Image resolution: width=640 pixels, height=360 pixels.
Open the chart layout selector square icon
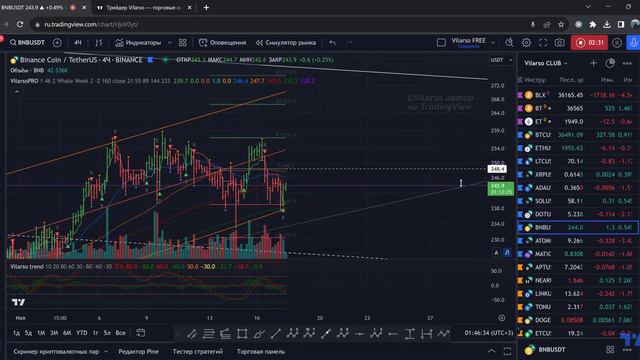441,42
